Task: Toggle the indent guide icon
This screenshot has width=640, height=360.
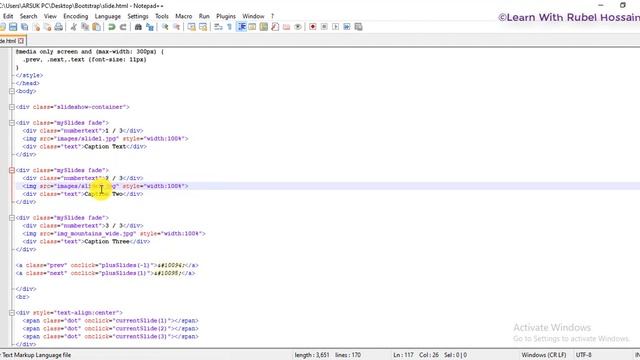Action: click(242, 27)
